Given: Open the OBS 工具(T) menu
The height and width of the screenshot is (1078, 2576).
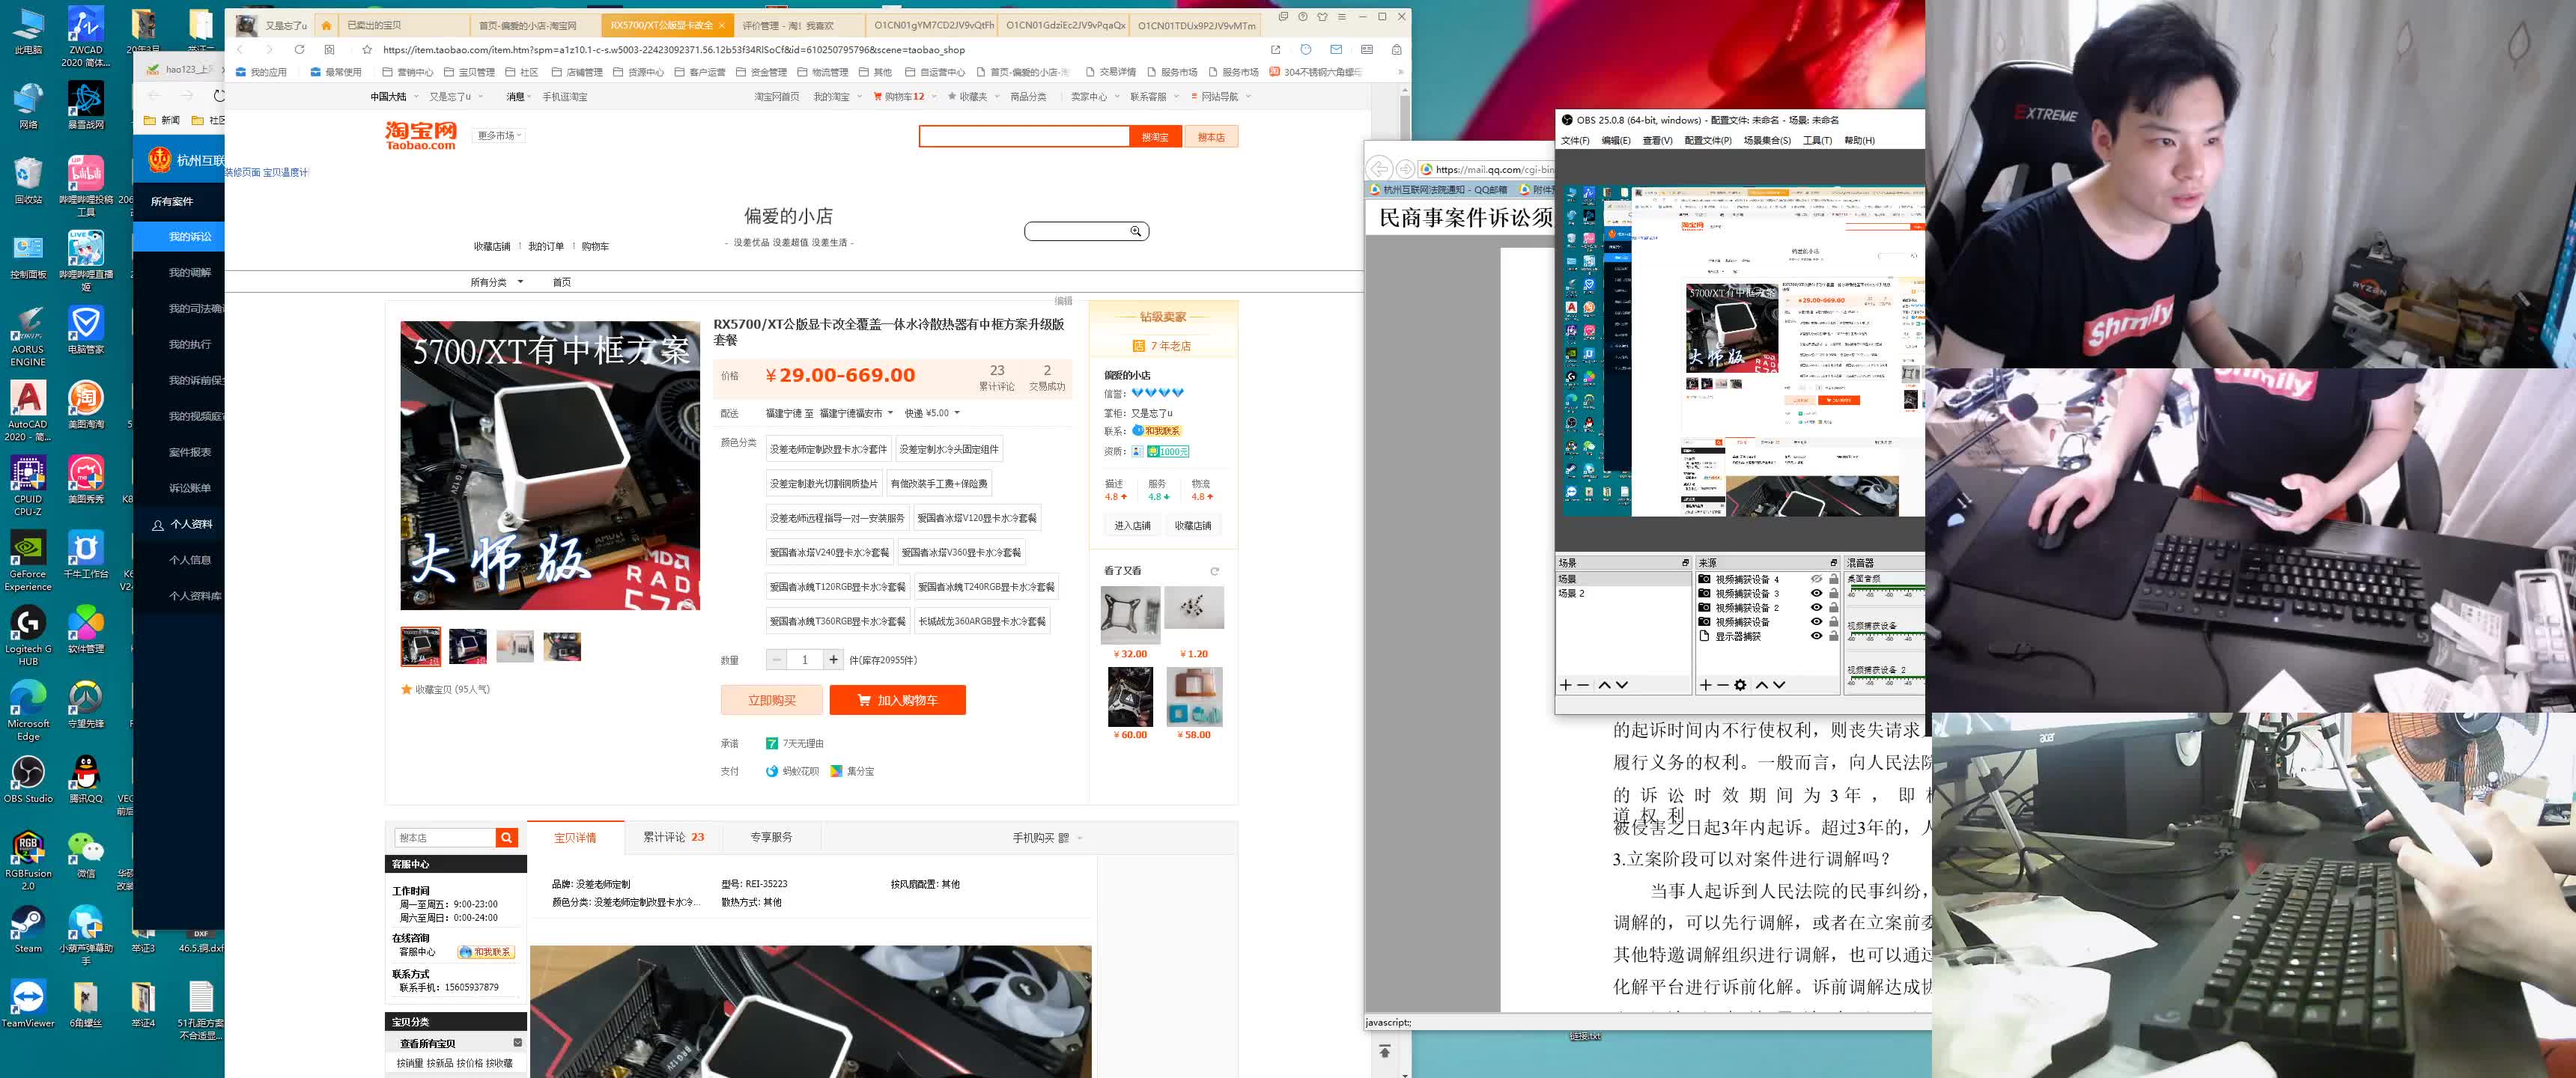Looking at the screenshot, I should (1817, 141).
